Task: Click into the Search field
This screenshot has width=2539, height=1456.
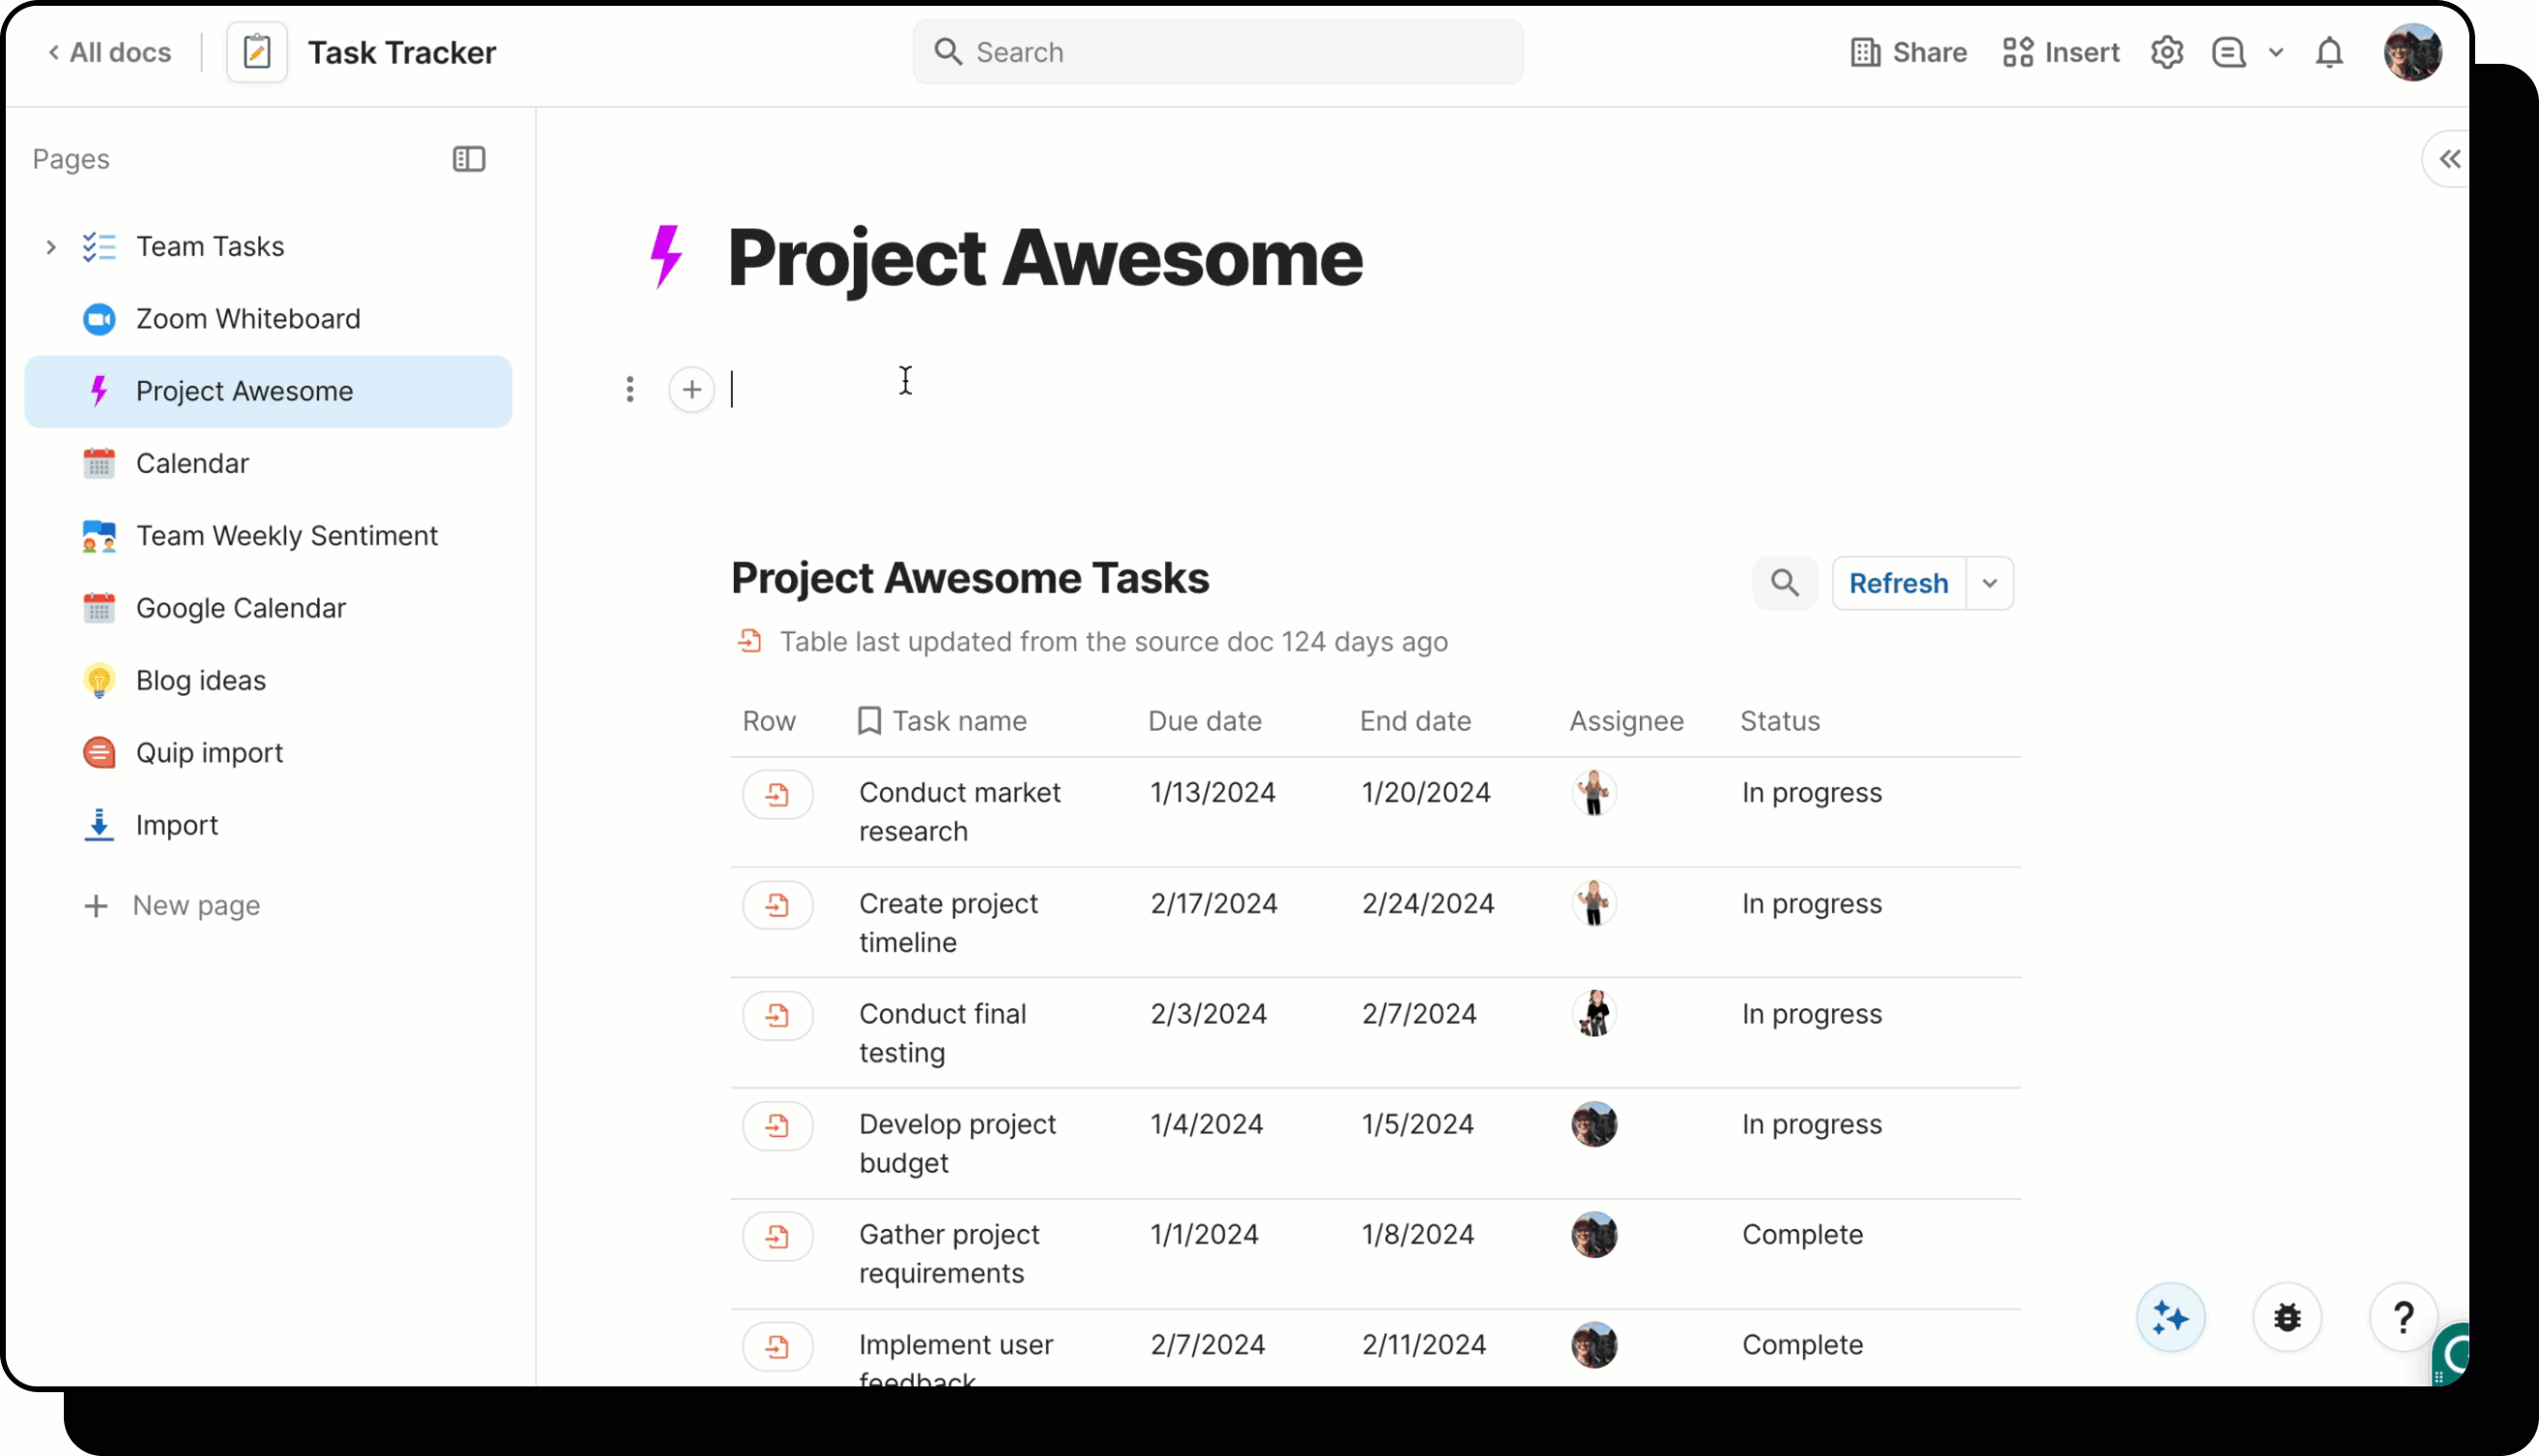Action: click(1217, 52)
